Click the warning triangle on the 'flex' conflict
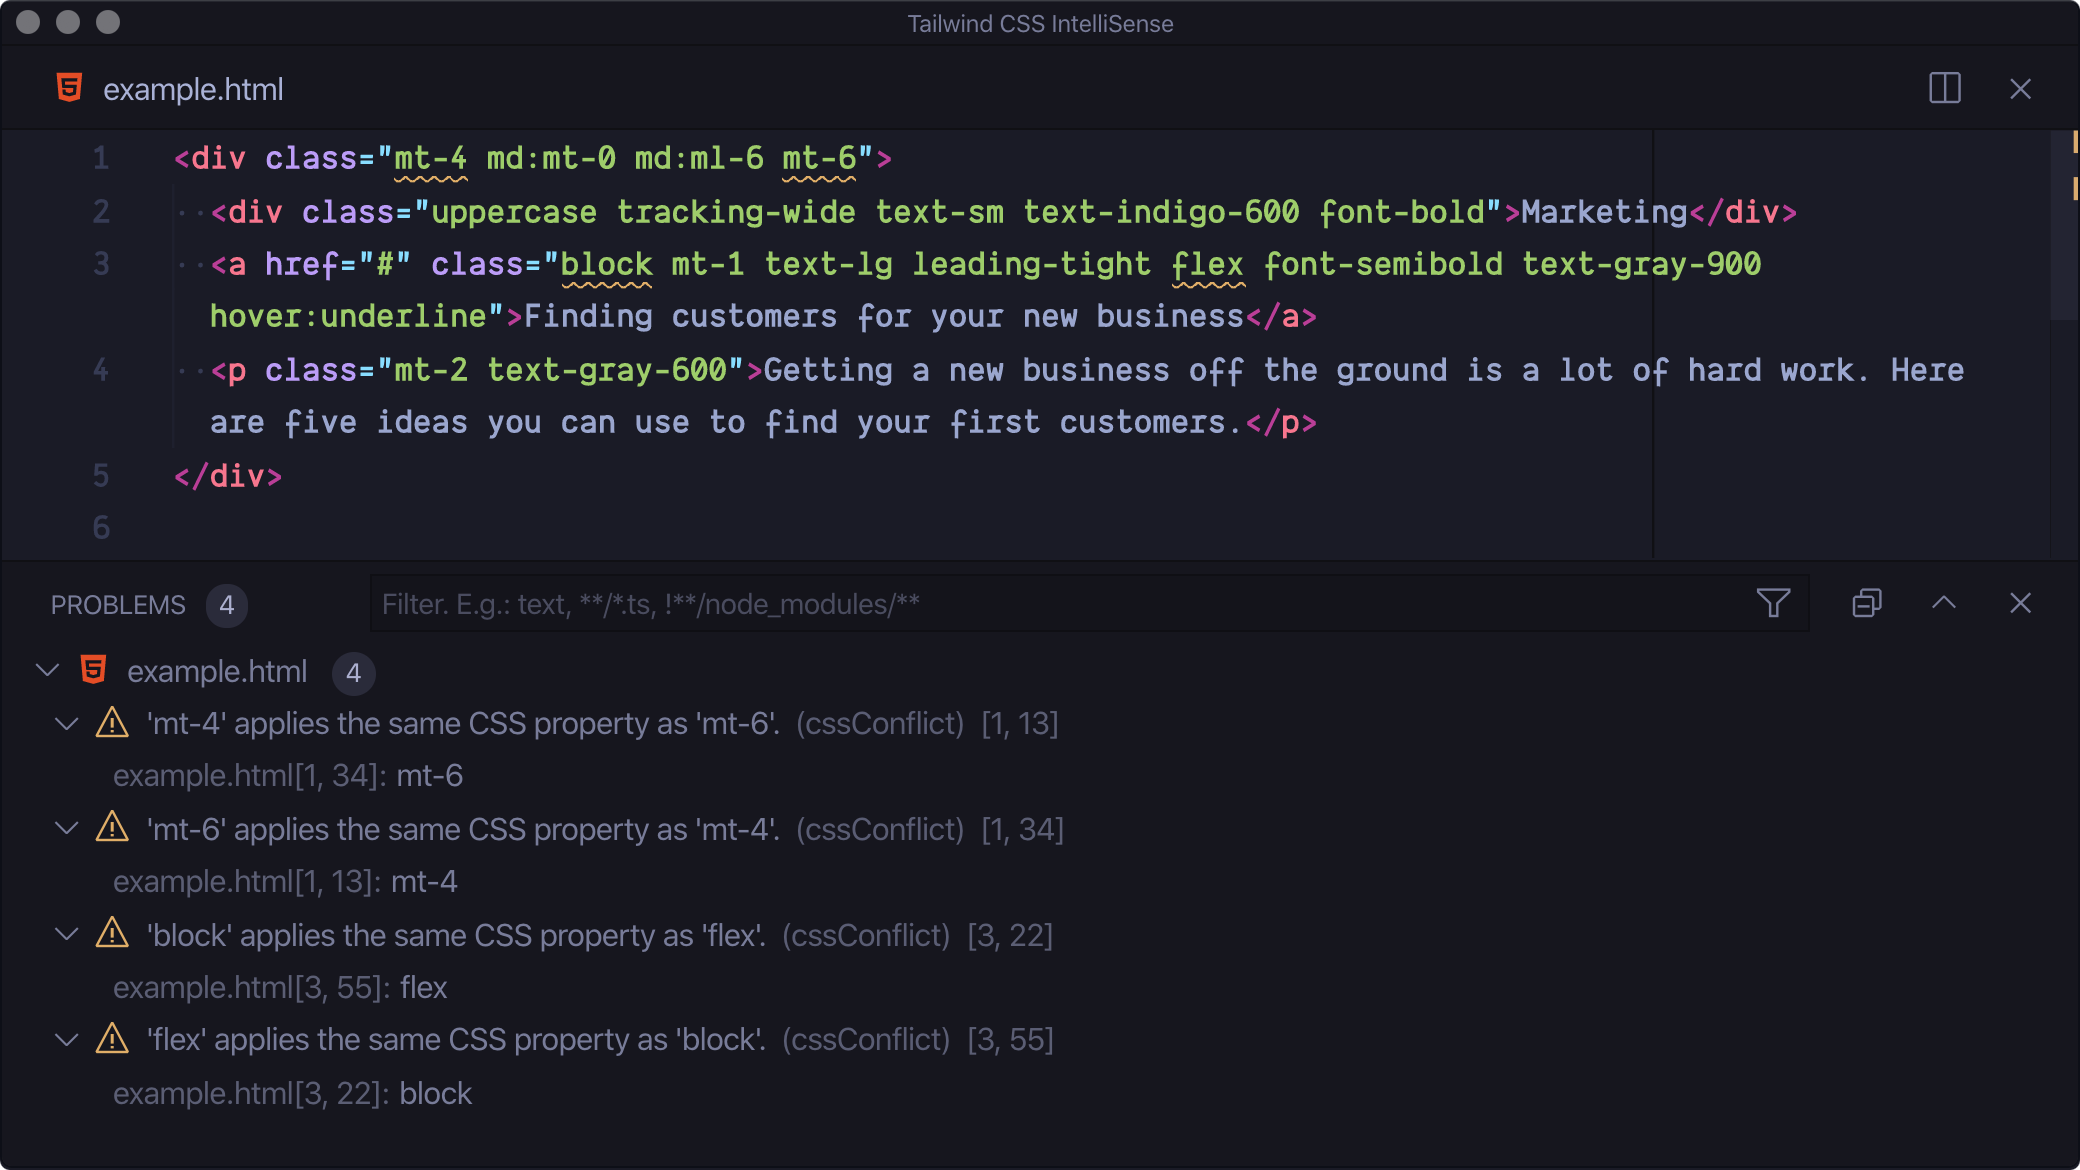This screenshot has height=1170, width=2080. tap(112, 1039)
